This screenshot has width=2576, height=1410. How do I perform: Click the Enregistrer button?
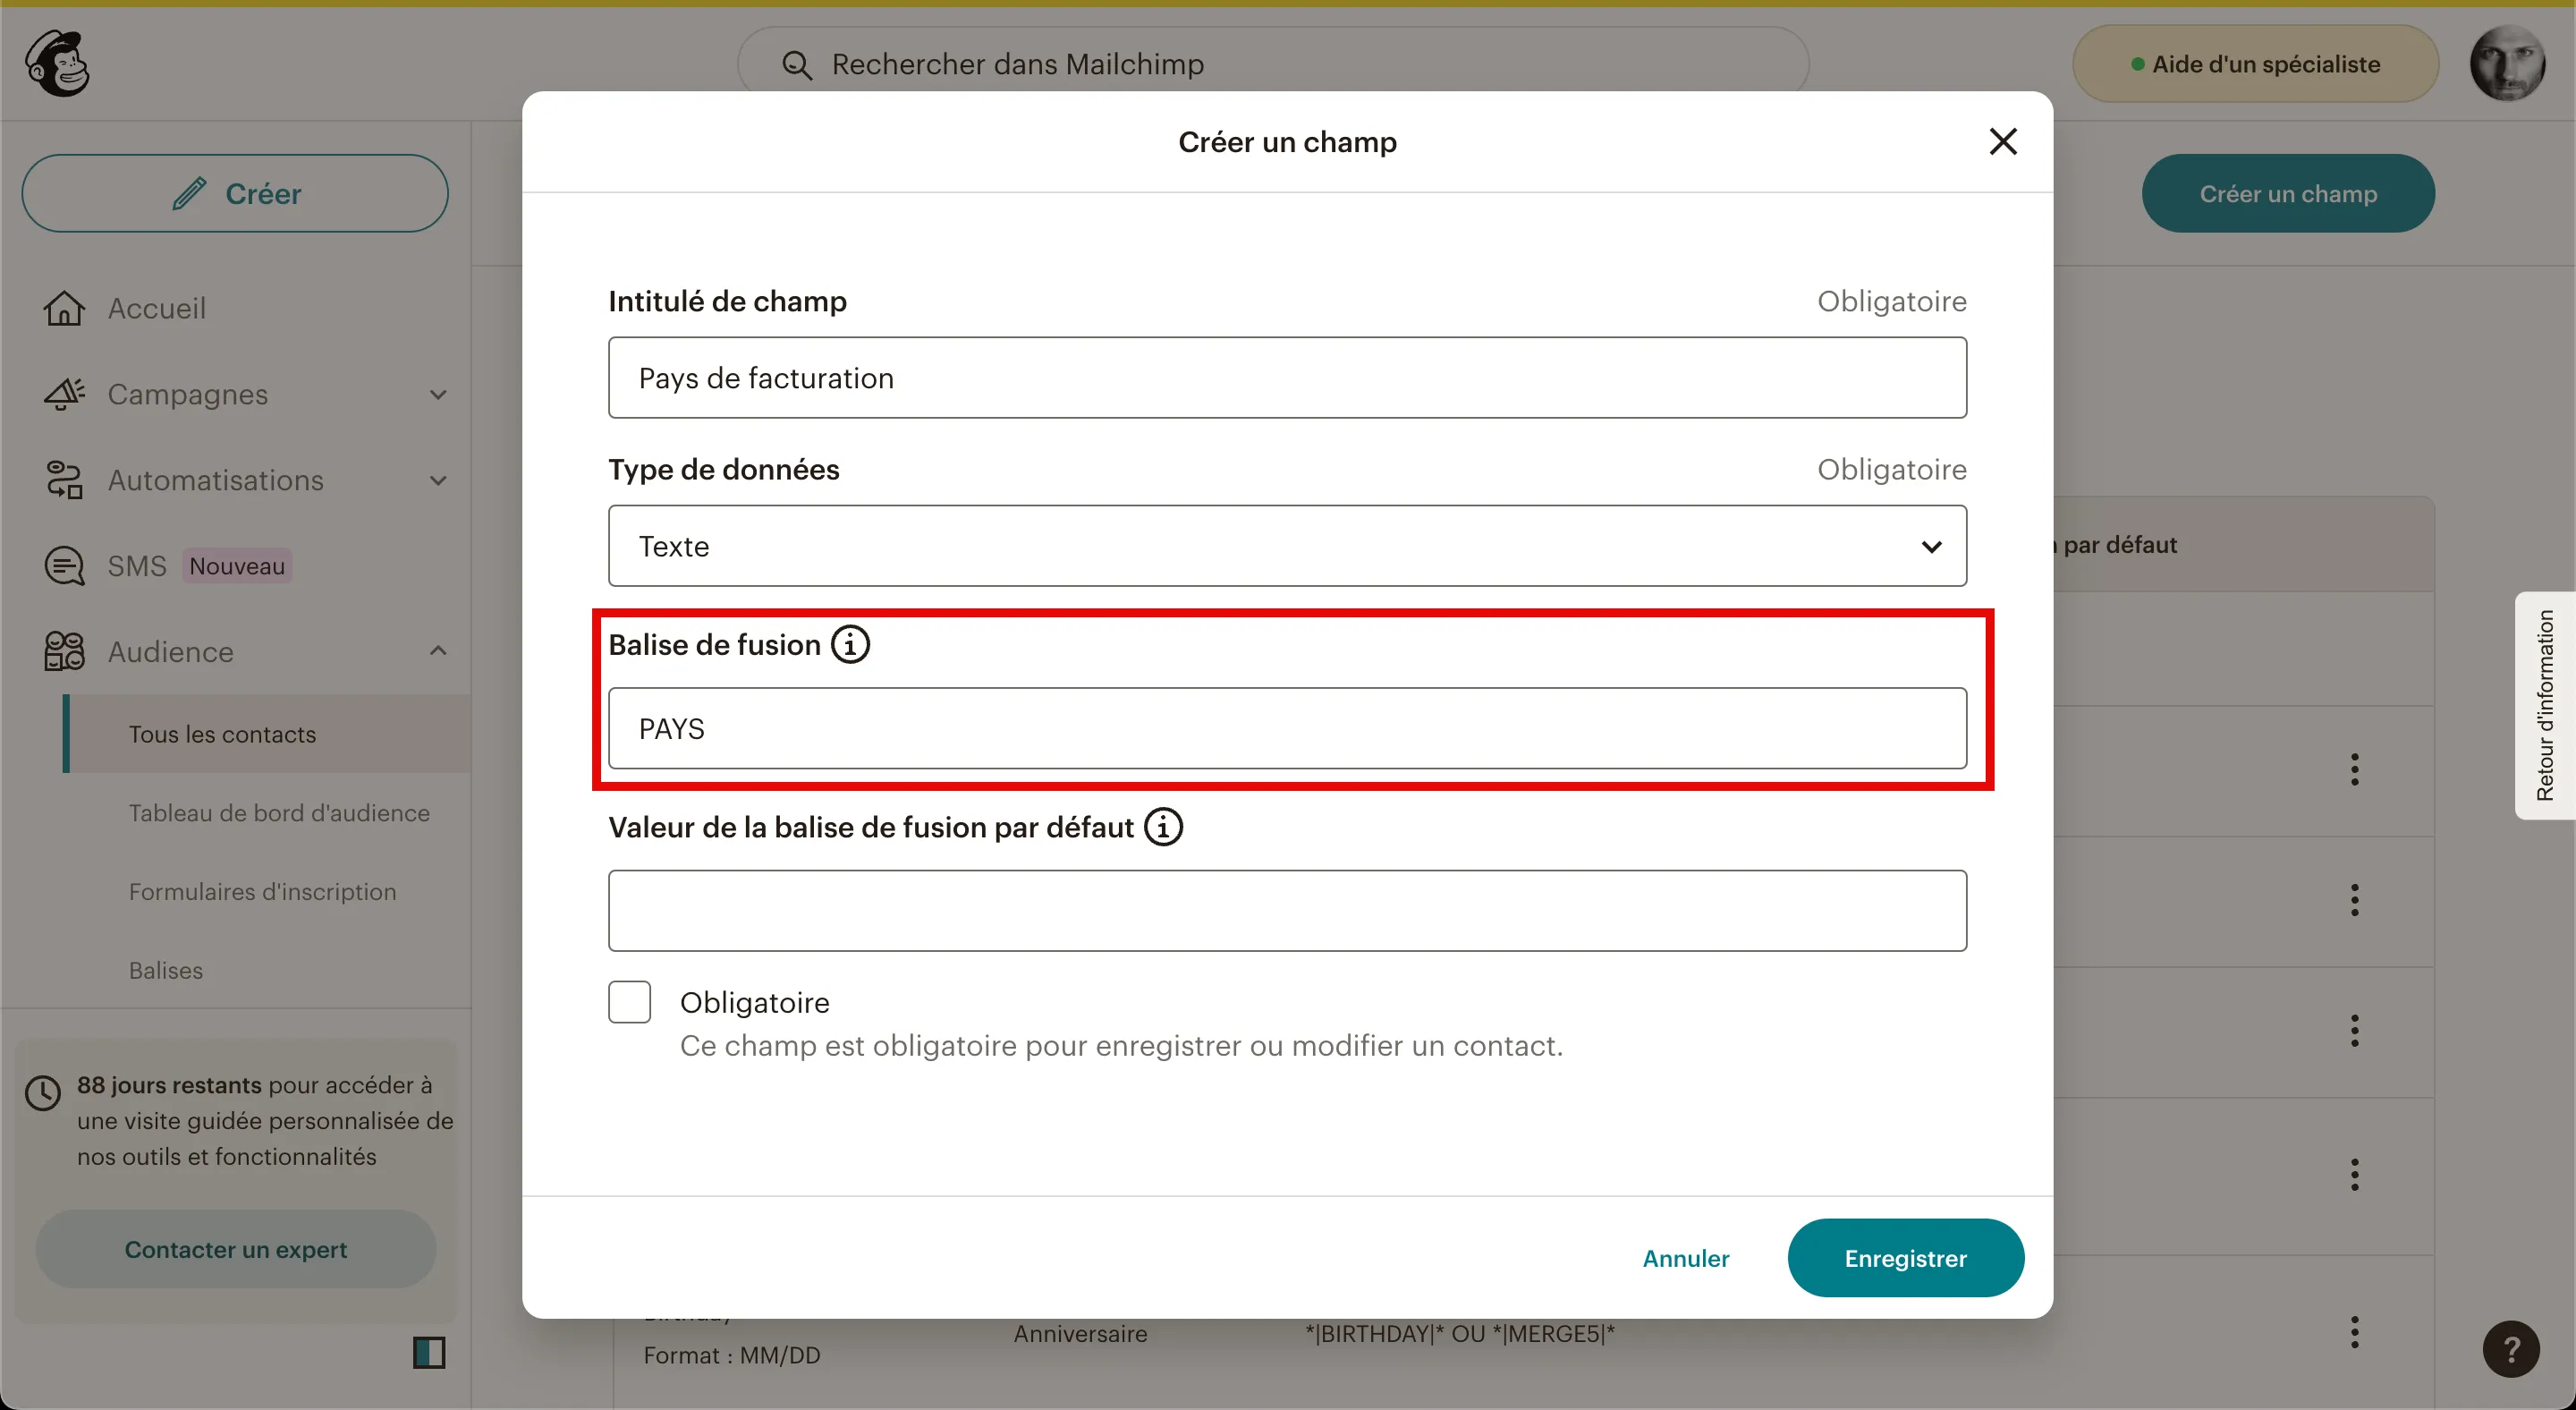(x=1905, y=1258)
